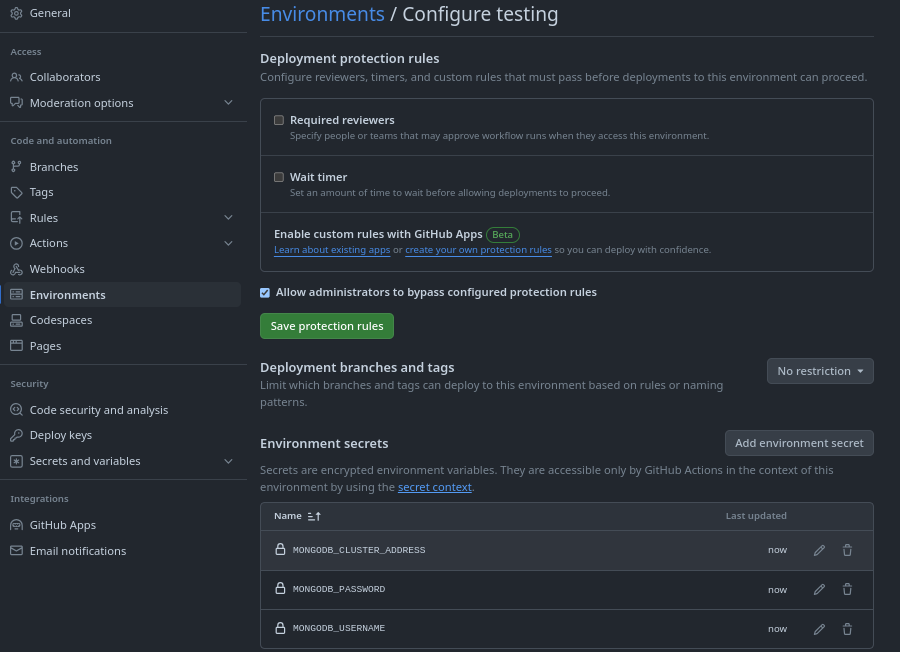This screenshot has height=652, width=900.
Task: Expand the Moderation options chevron
Action: (x=228, y=103)
